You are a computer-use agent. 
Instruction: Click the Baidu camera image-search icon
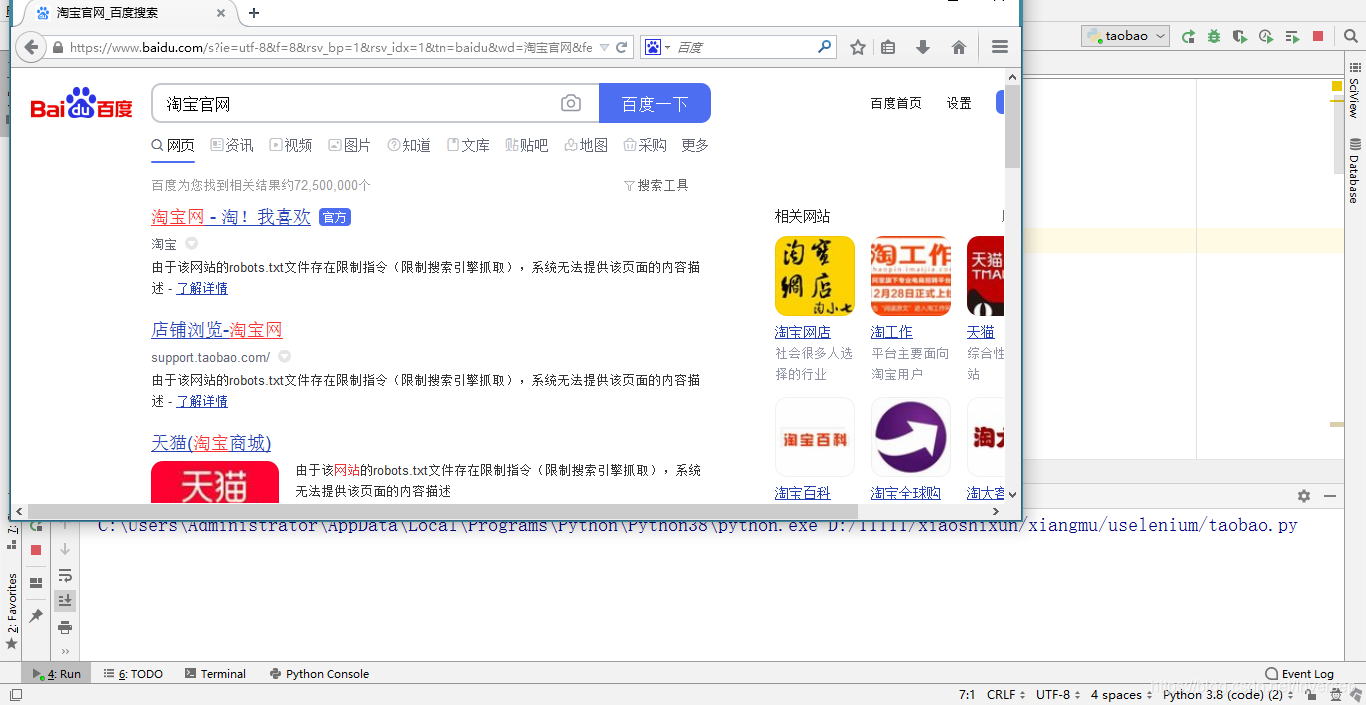click(571, 103)
